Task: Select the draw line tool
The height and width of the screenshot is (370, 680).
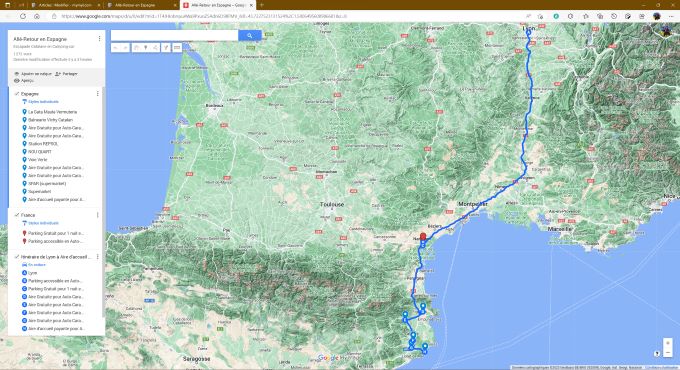Action: tap(155, 48)
